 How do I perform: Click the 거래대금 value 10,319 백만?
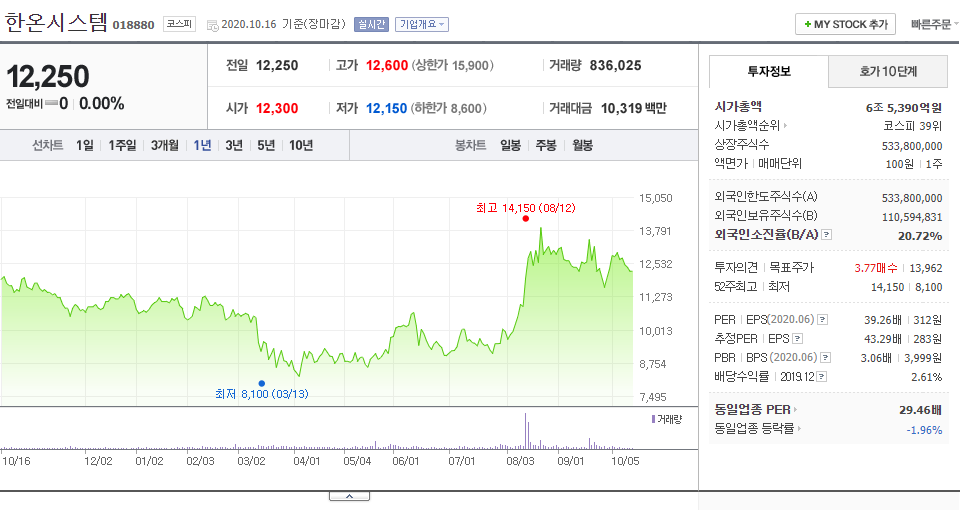[x=634, y=108]
